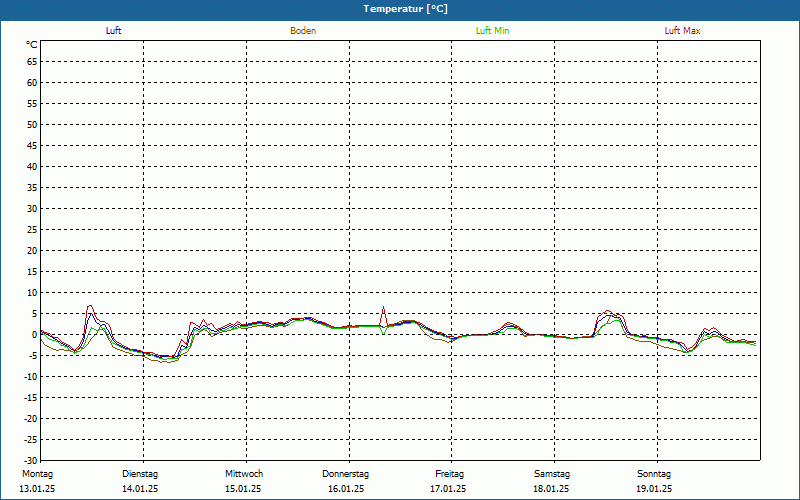Click the 35 value on temperature axis
The height and width of the screenshot is (500, 800).
[x=32, y=188]
